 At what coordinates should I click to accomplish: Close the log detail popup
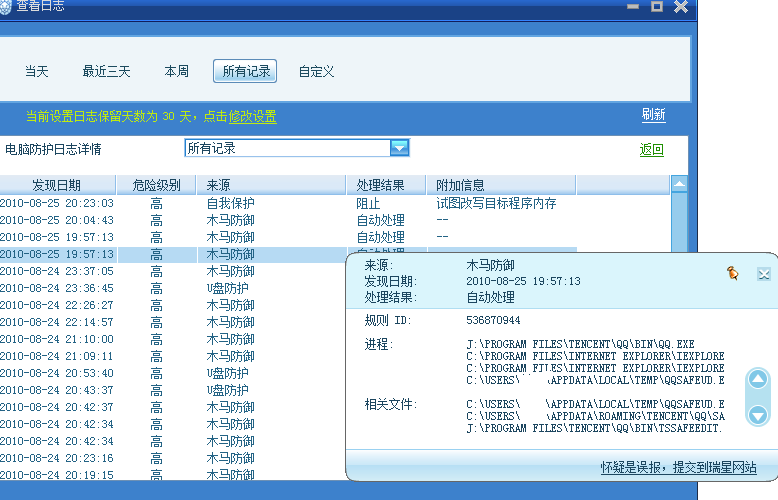tap(764, 274)
